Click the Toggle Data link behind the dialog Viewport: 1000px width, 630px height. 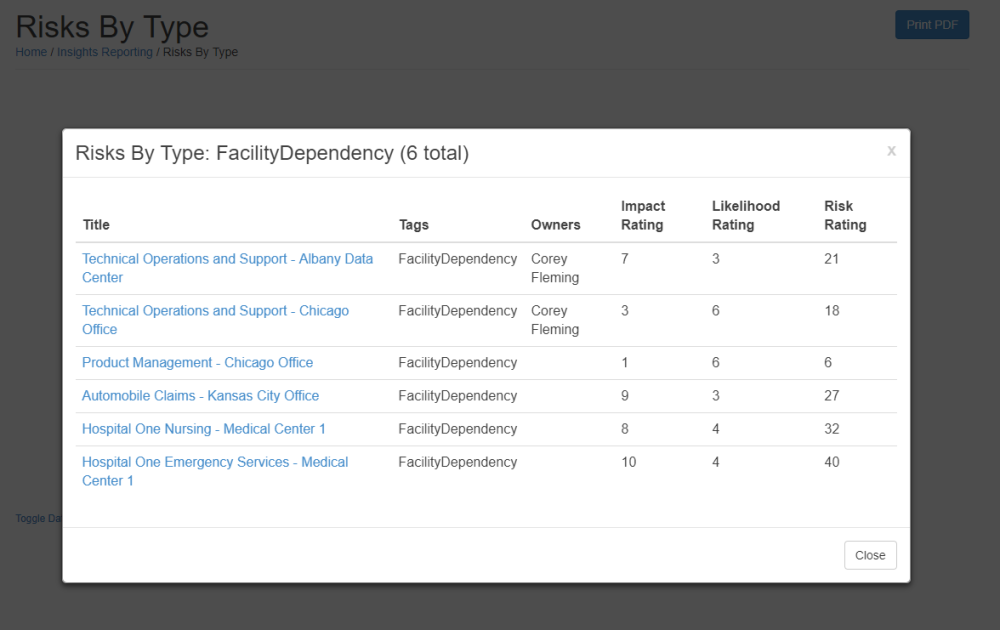[38, 518]
